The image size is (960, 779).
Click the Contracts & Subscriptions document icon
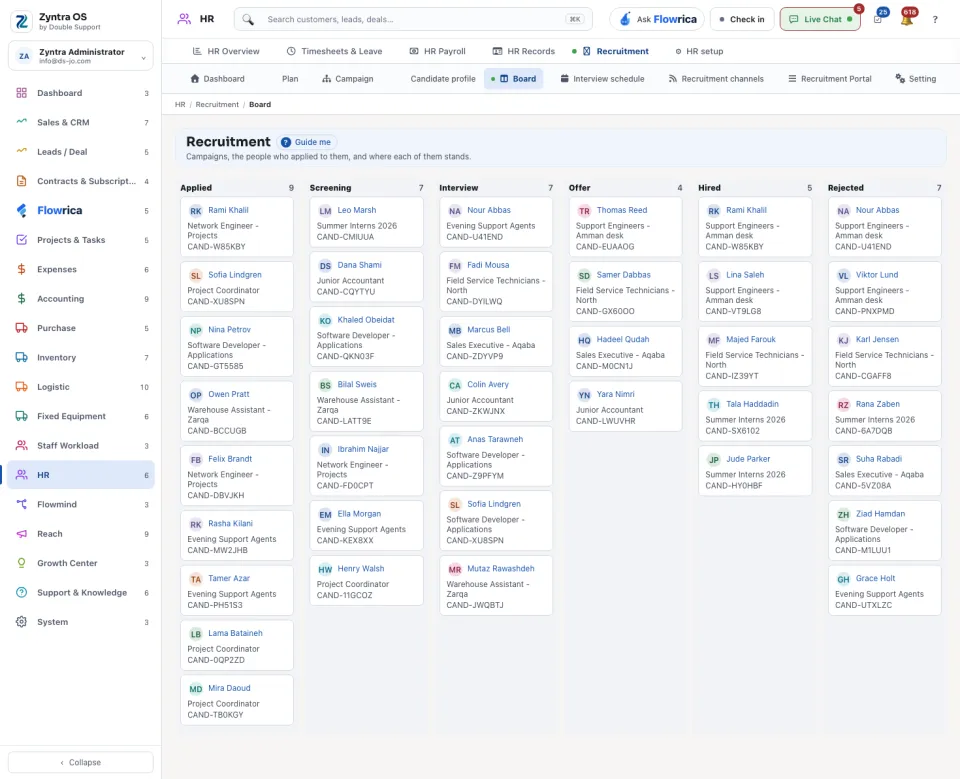tap(21, 181)
